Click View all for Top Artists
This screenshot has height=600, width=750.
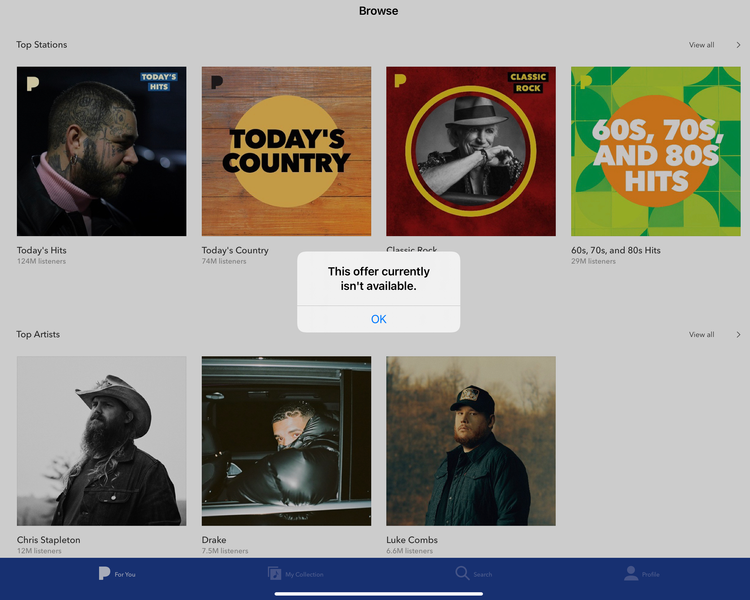(701, 334)
